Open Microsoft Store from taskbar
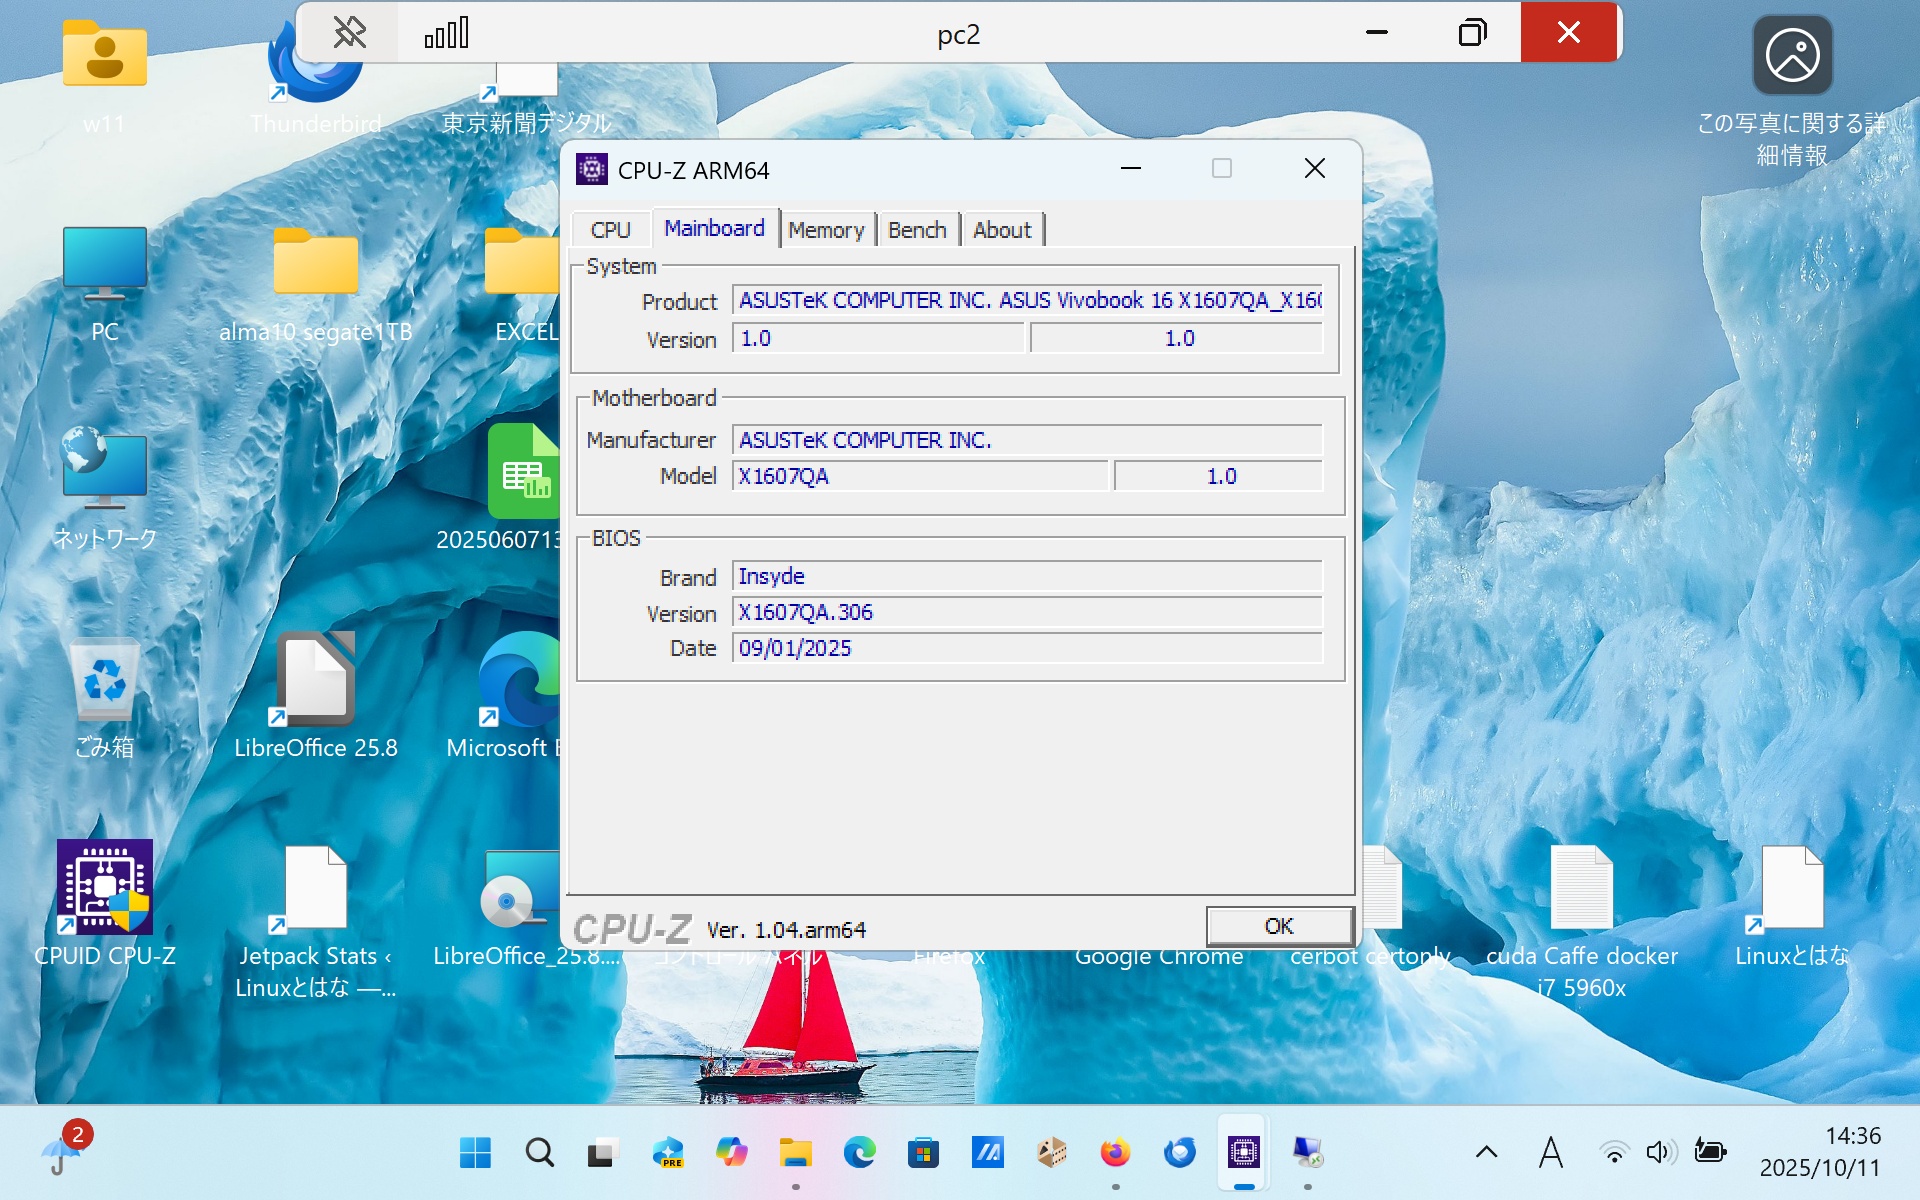Image resolution: width=1920 pixels, height=1200 pixels. [x=923, y=1153]
